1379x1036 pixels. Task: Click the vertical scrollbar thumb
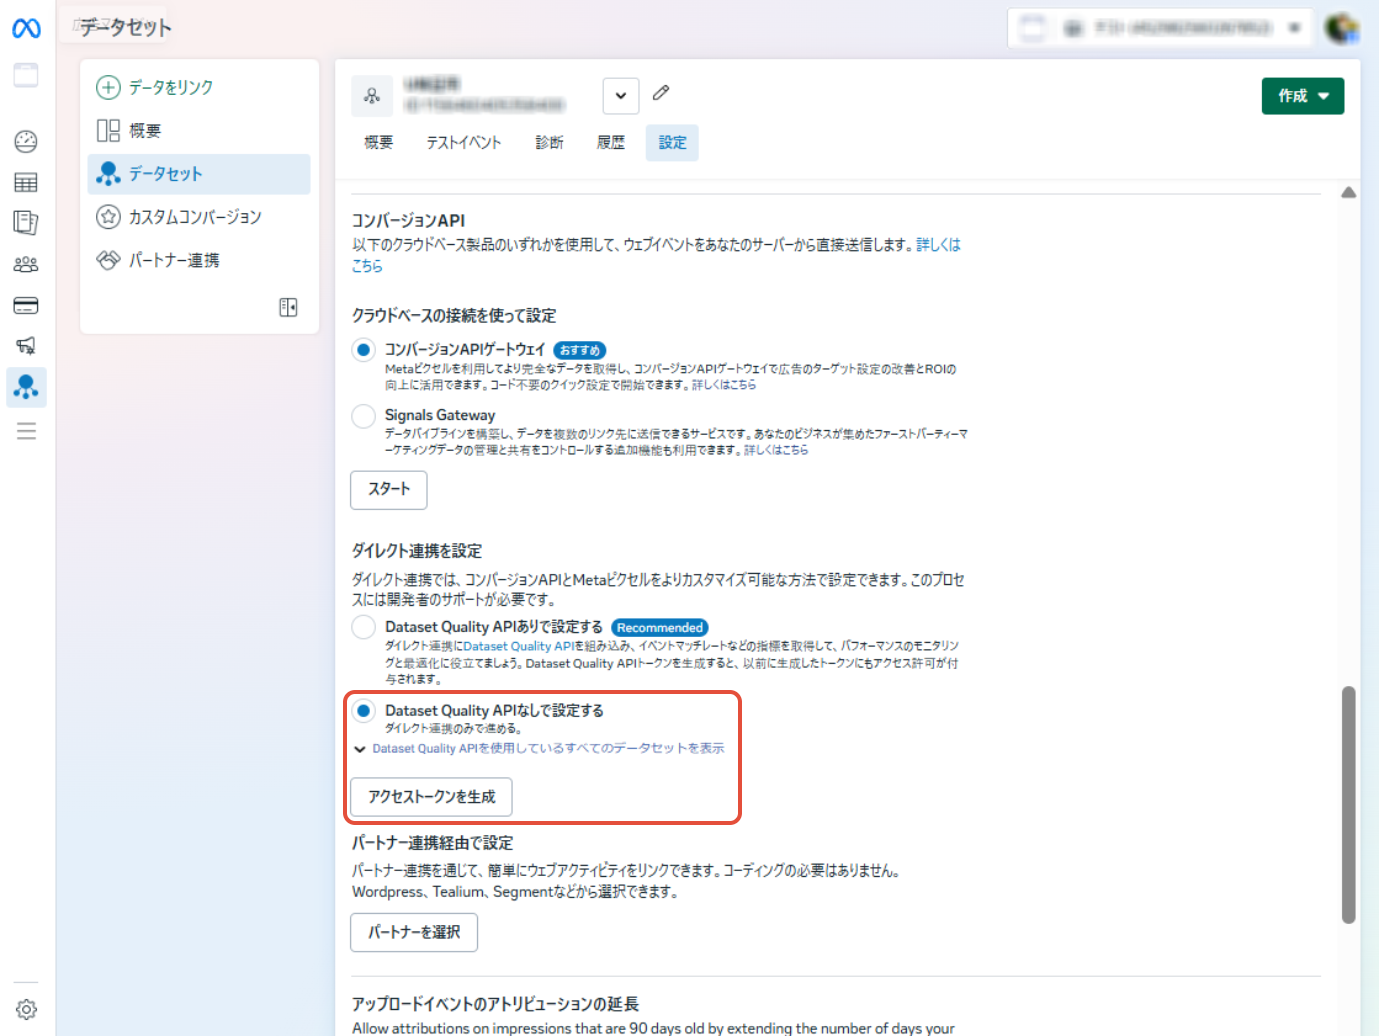tap(1348, 804)
